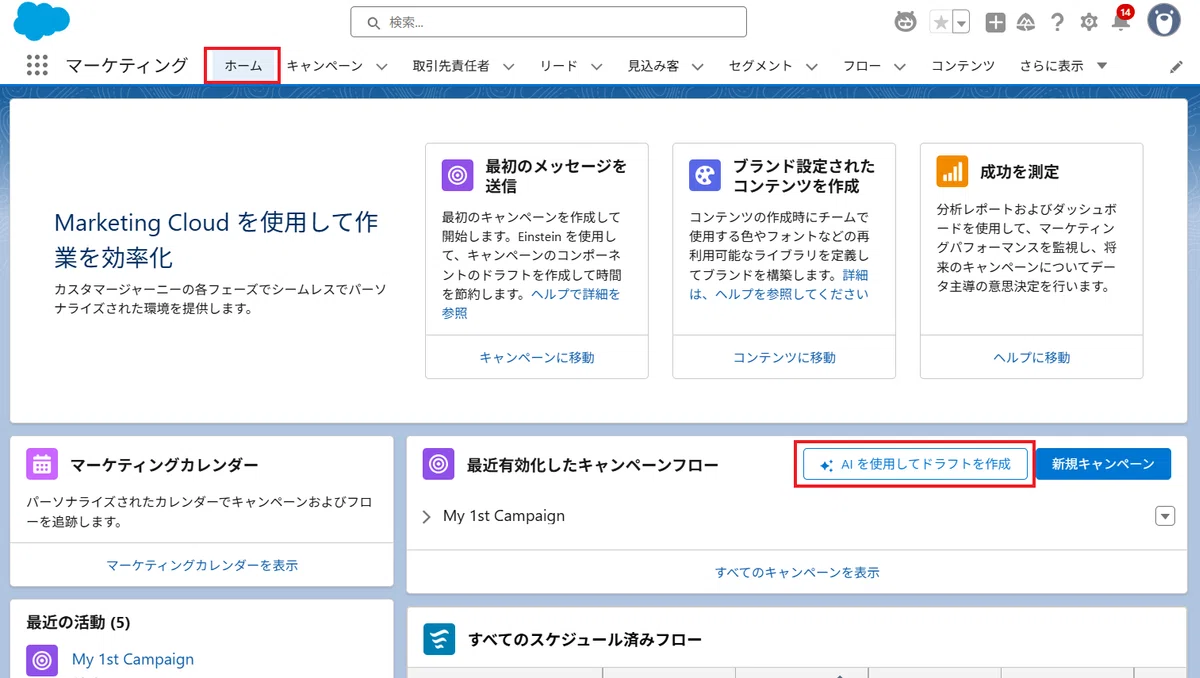
Task: Open the favorites list dropdown arrow
Action: pos(961,22)
